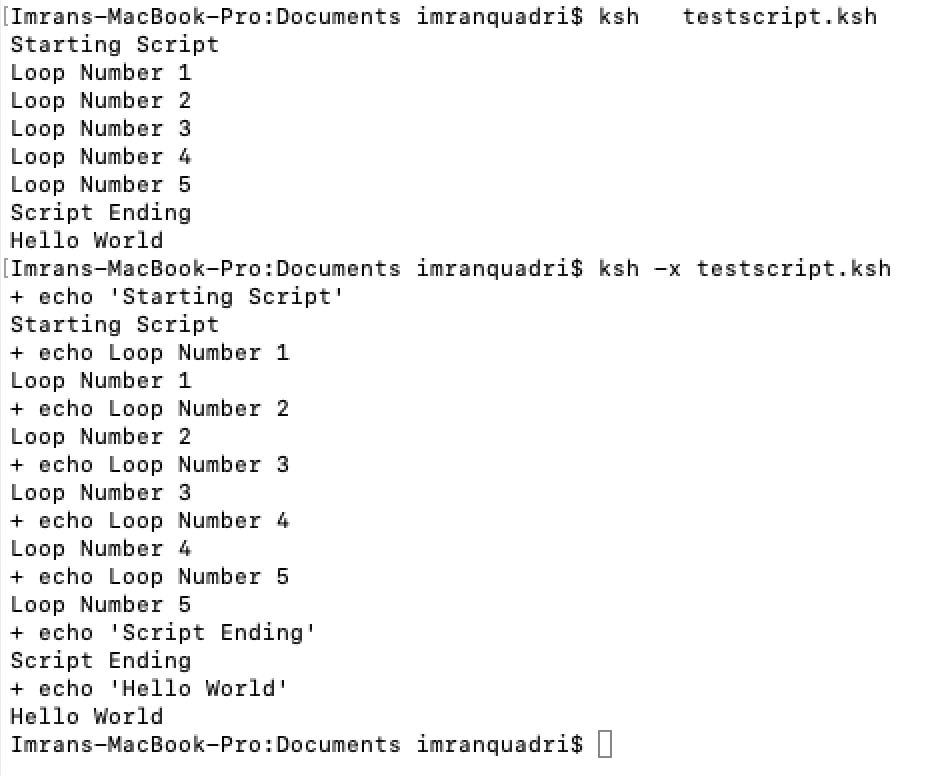Click the trace line "+ echo 'Hello World'"
Screen dimensions: 950x776
click(149, 689)
